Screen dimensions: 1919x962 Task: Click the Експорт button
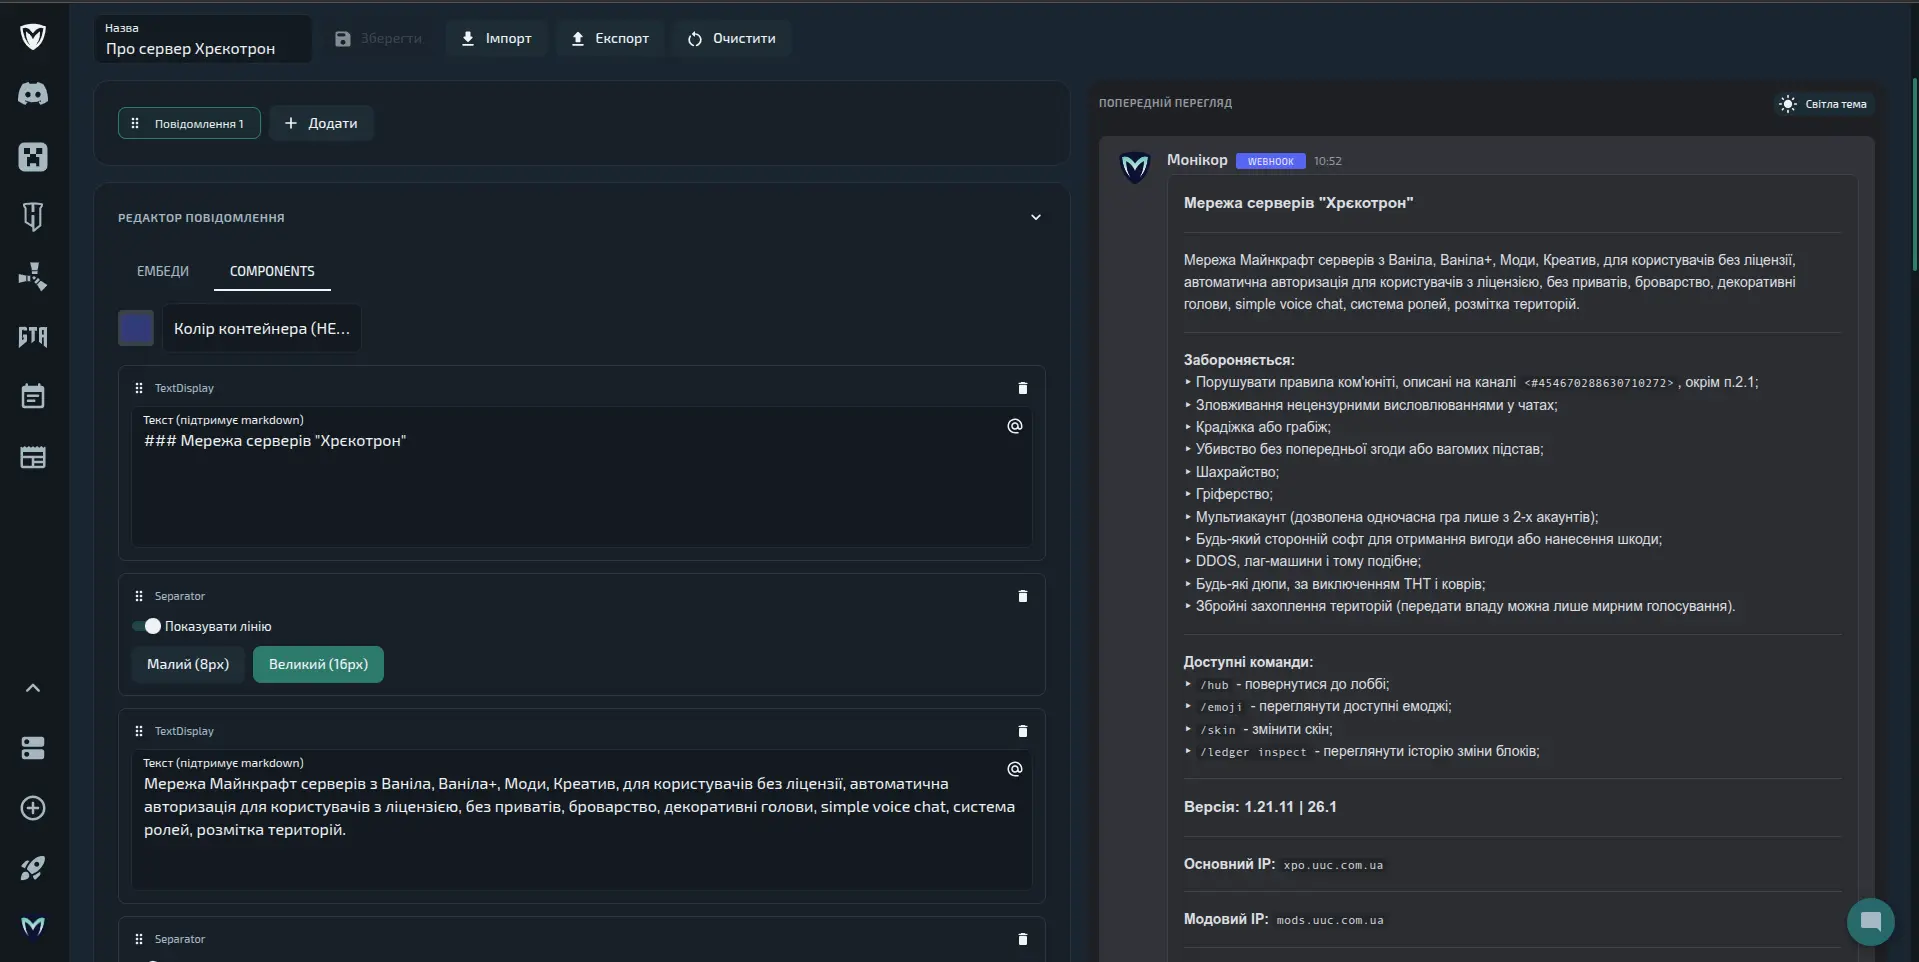click(x=610, y=39)
